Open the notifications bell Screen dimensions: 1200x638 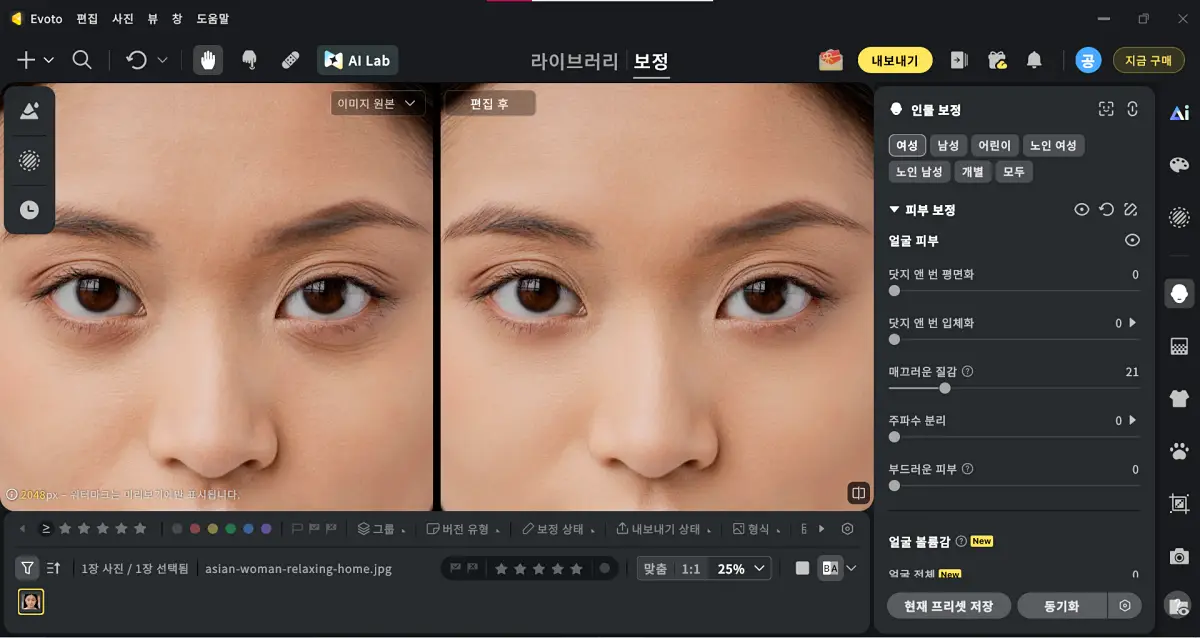click(1034, 60)
